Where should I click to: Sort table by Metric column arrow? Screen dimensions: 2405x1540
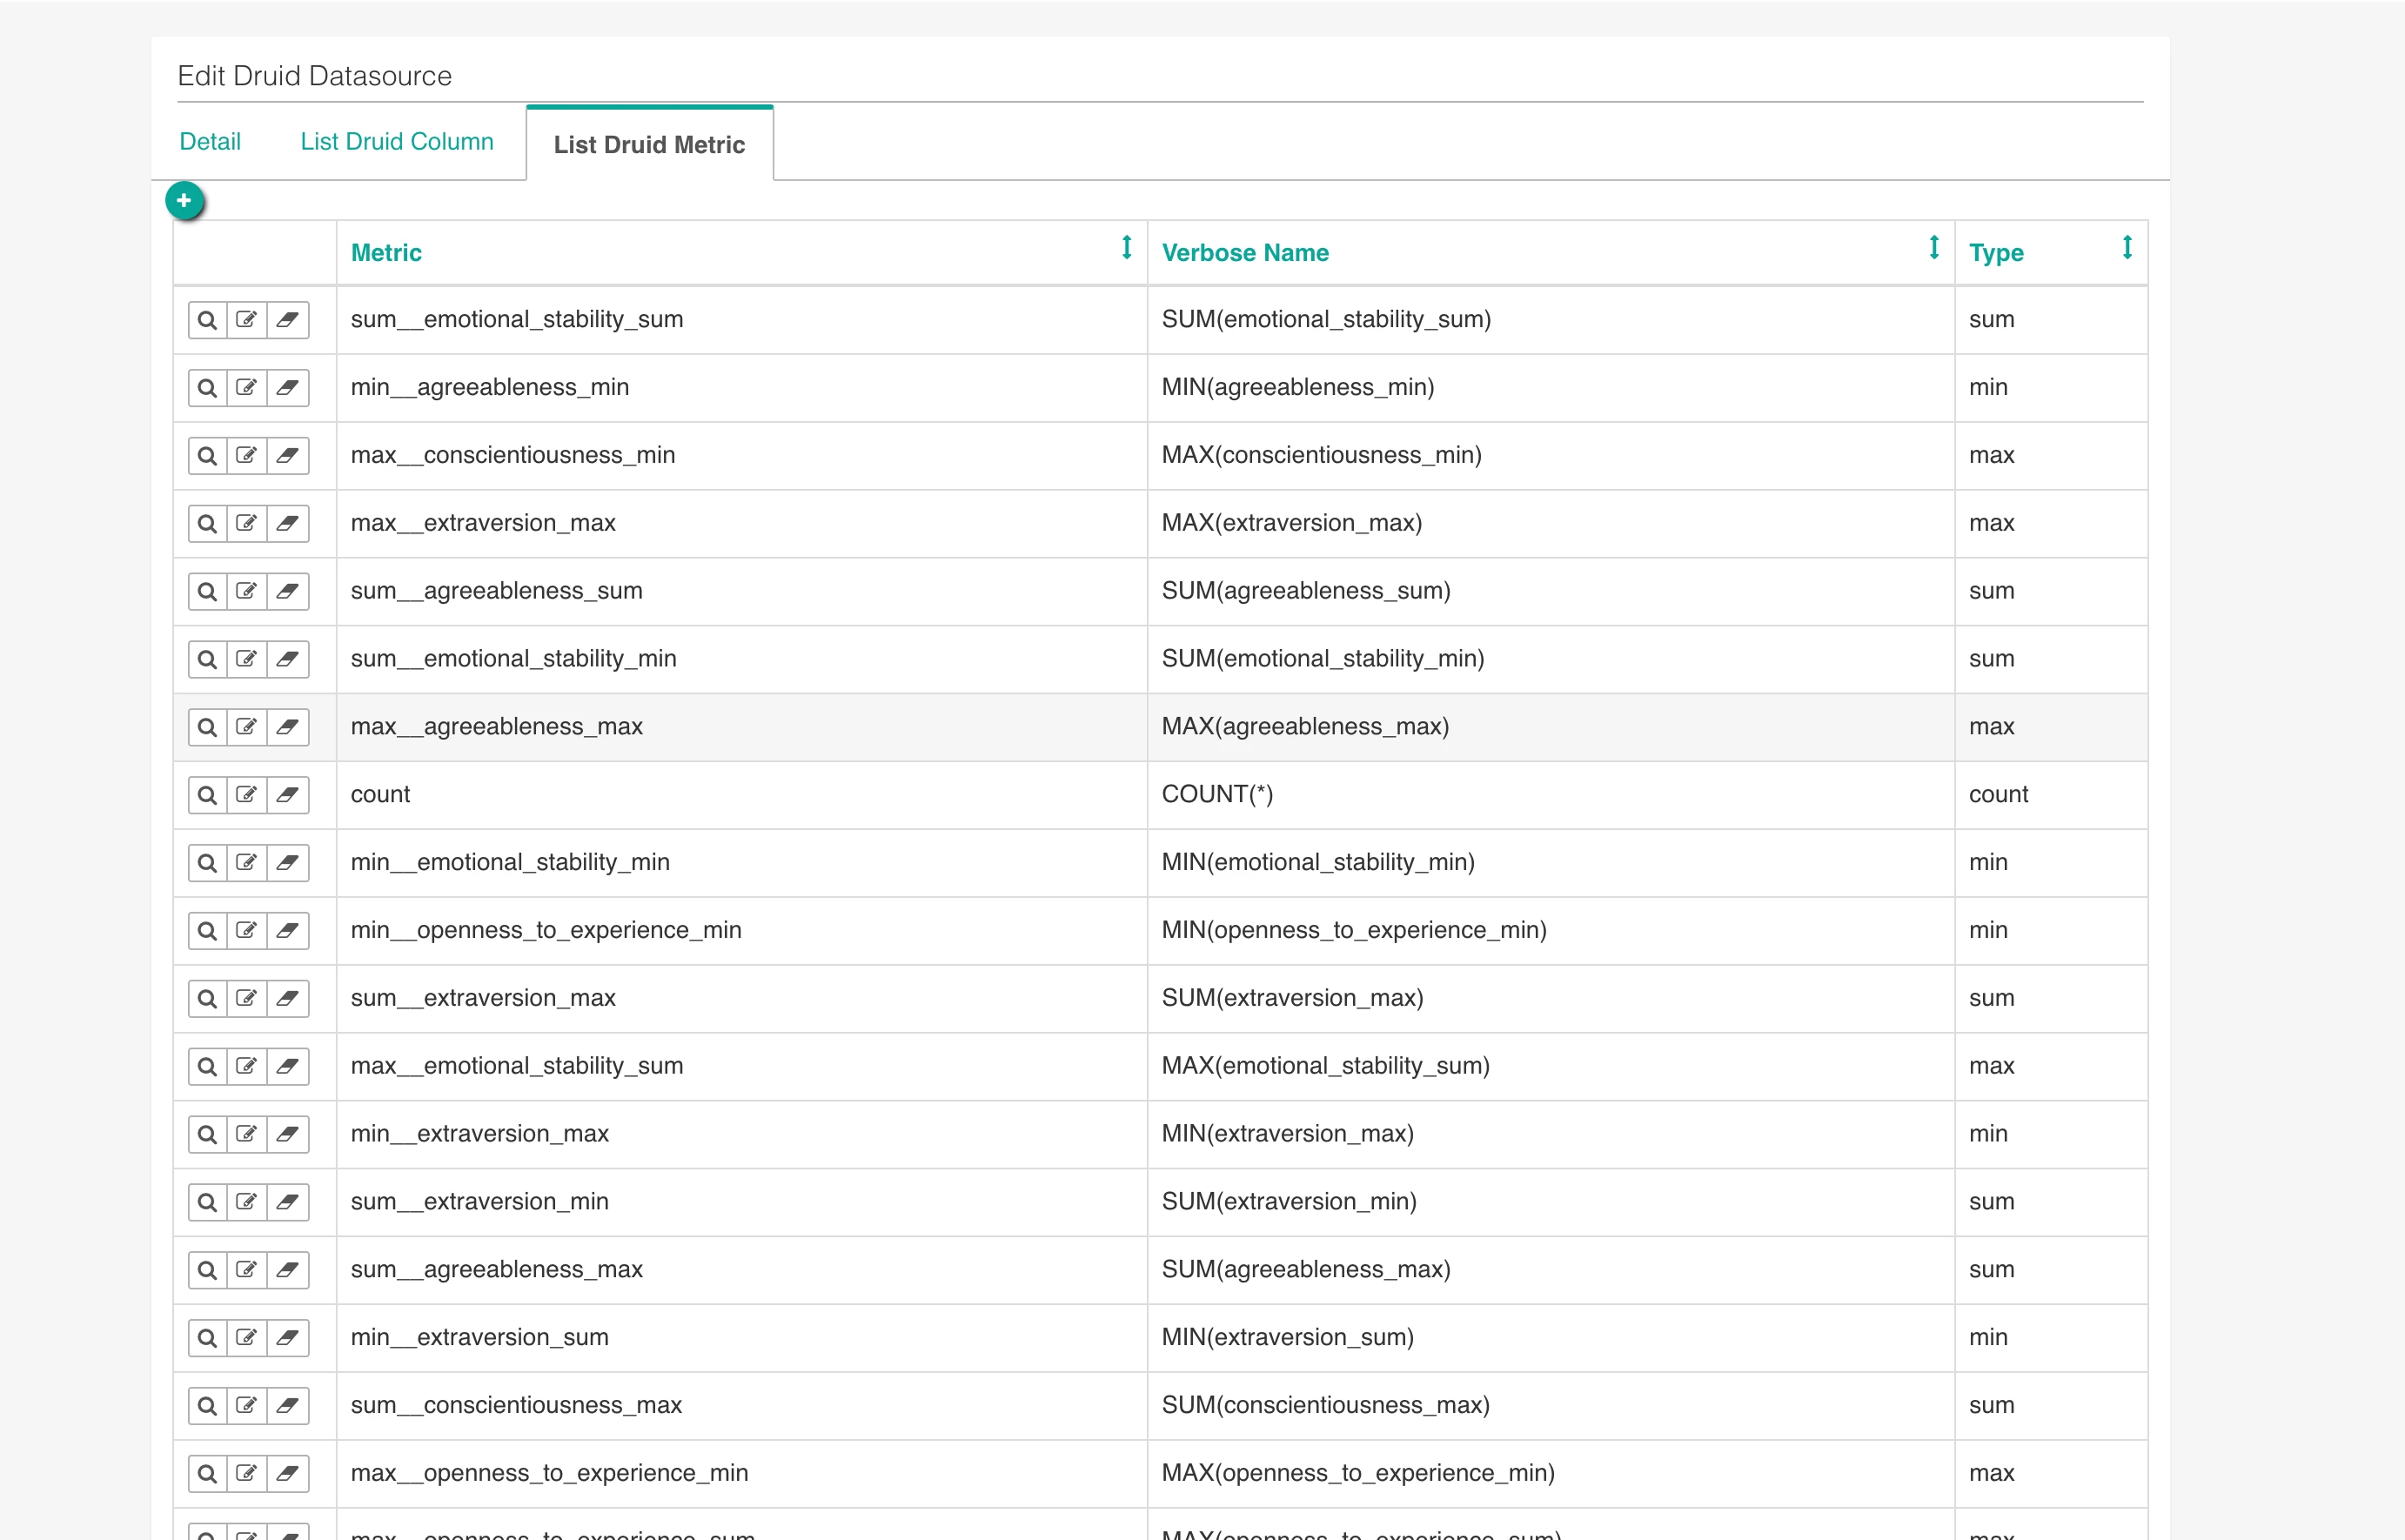click(1126, 247)
